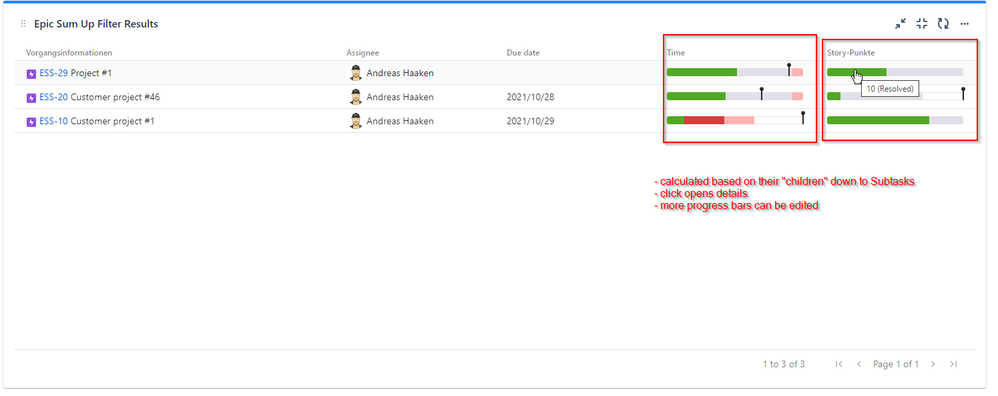Click the epic icon beside ESS-20
The height and width of the screenshot is (396, 998).
click(31, 98)
